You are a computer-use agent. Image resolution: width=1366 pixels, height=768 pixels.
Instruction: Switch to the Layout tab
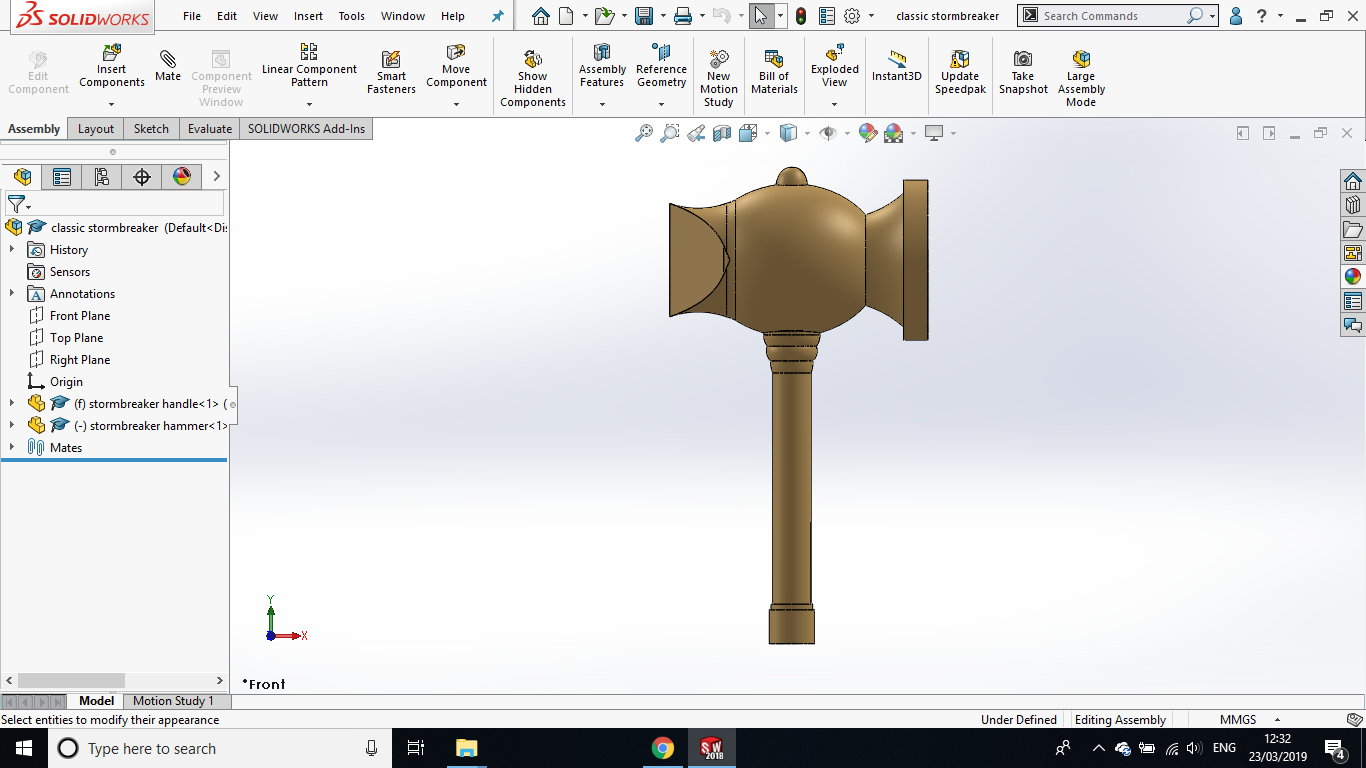96,129
